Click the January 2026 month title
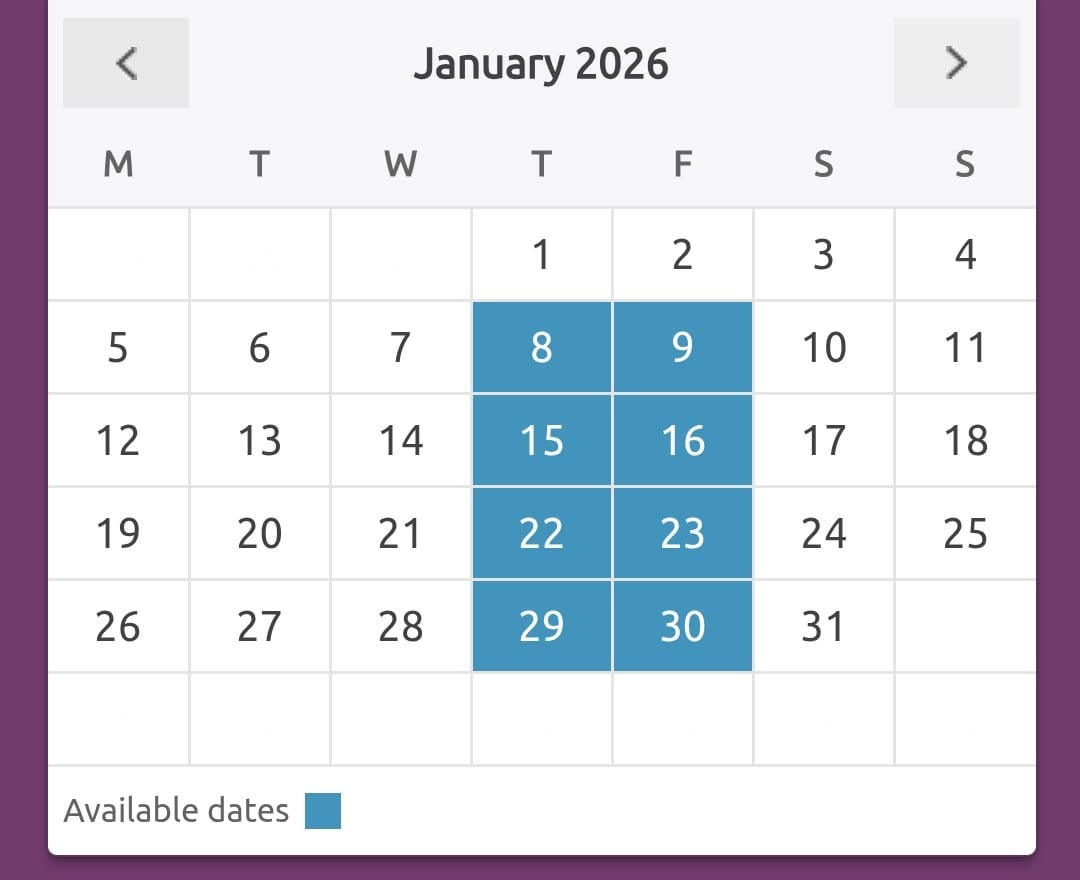 point(541,64)
